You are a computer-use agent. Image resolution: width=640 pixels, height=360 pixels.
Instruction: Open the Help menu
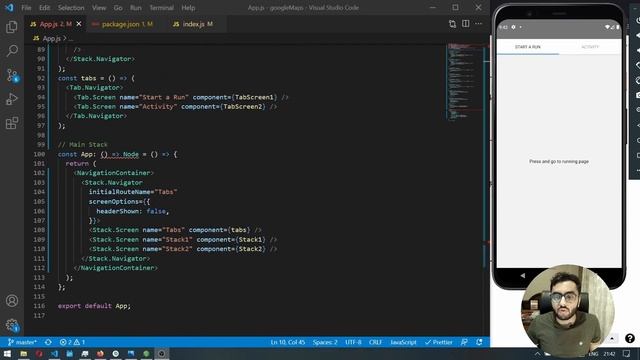(x=188, y=8)
